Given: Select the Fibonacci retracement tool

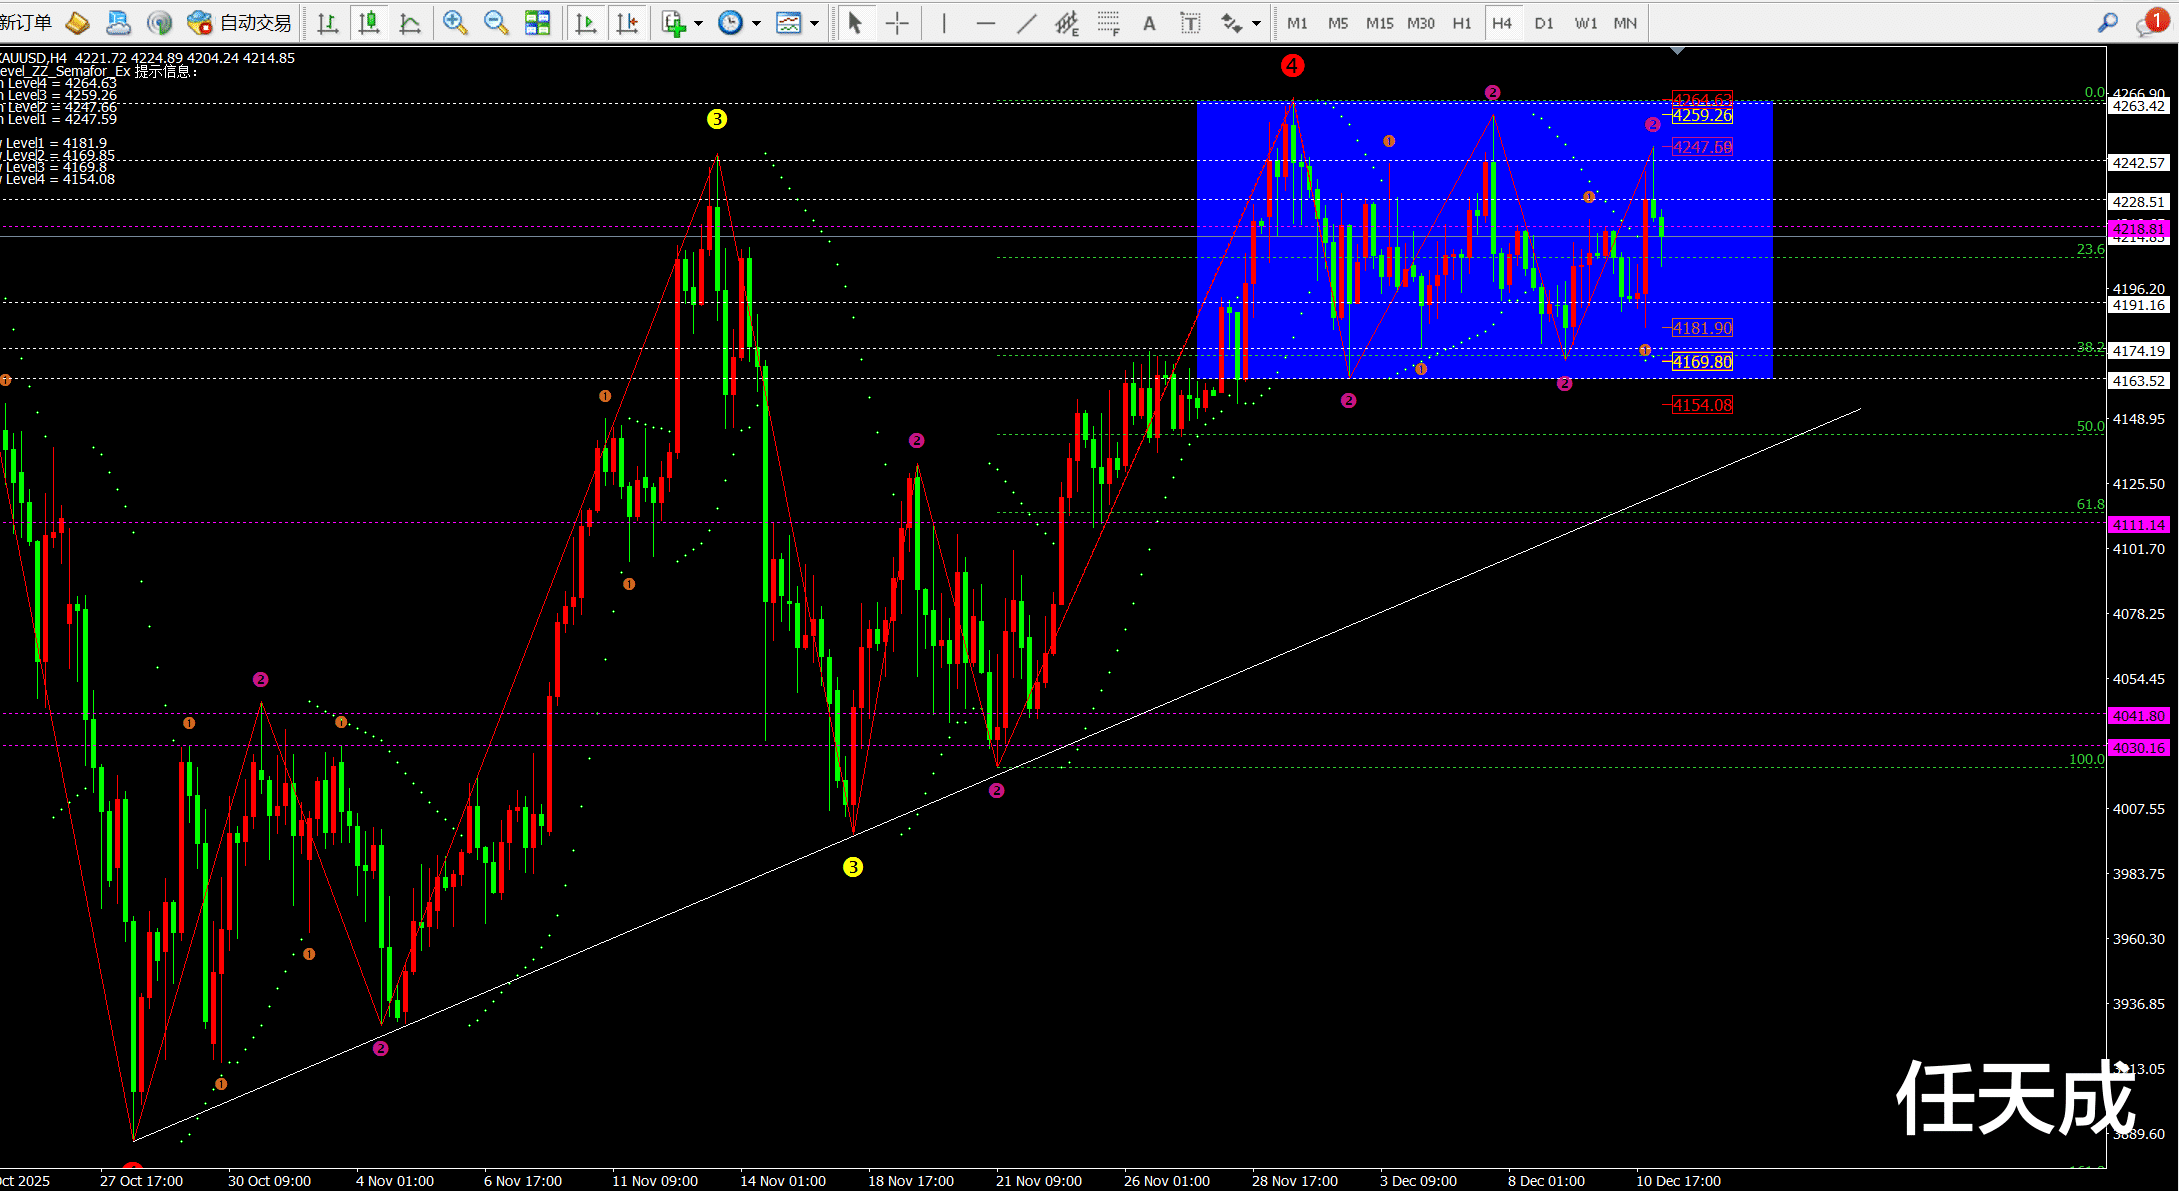Looking at the screenshot, I should [1108, 23].
